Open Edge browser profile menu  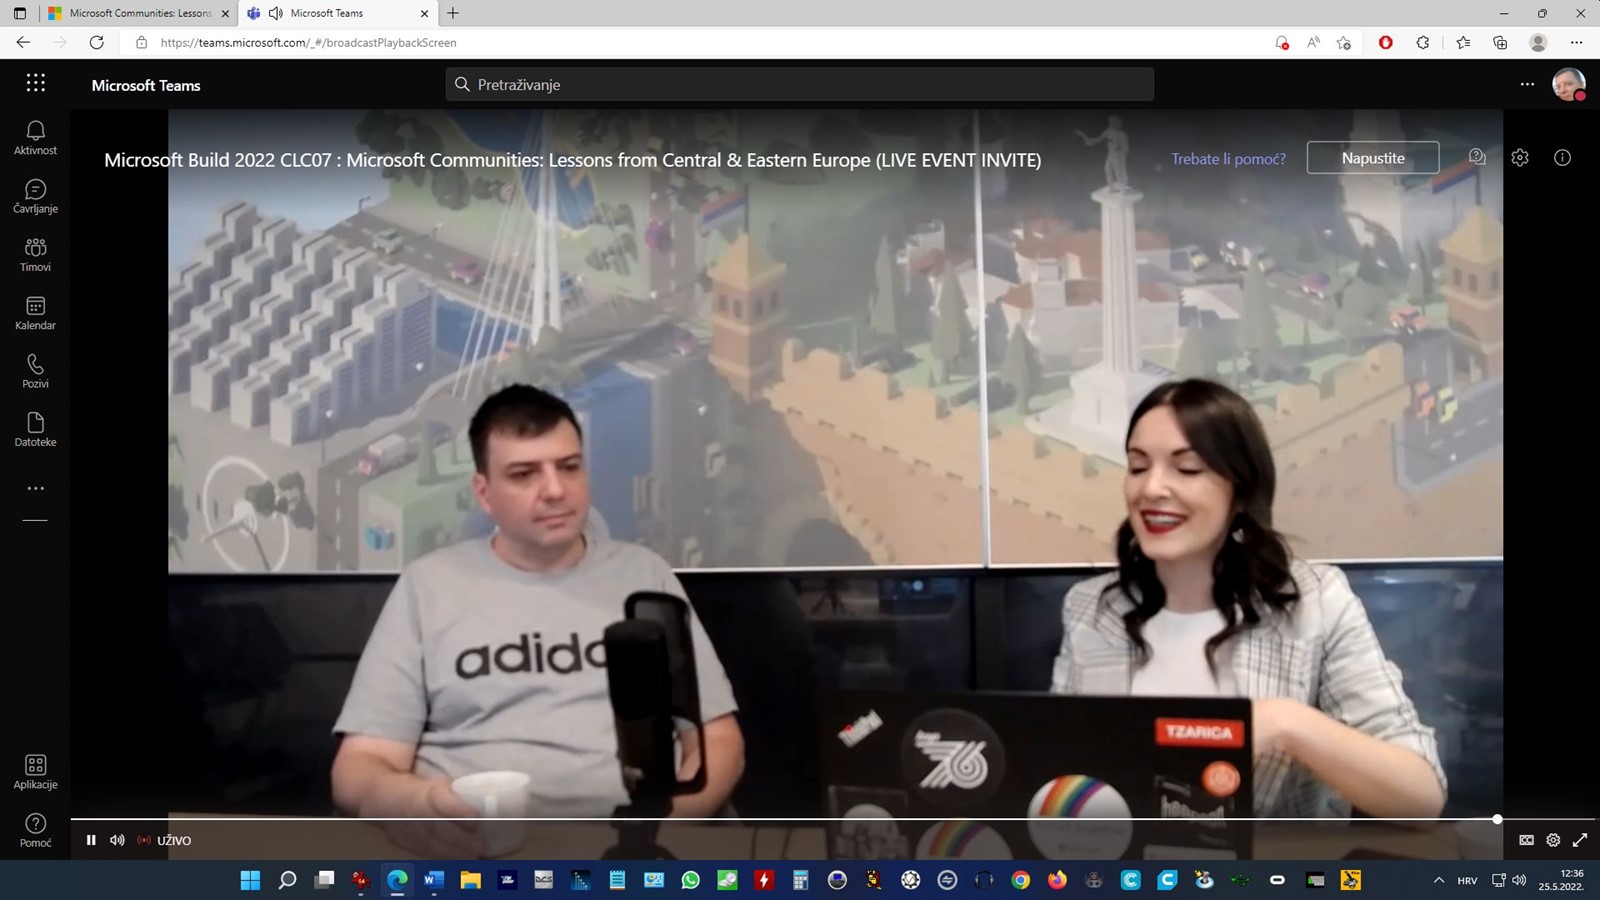click(1538, 42)
